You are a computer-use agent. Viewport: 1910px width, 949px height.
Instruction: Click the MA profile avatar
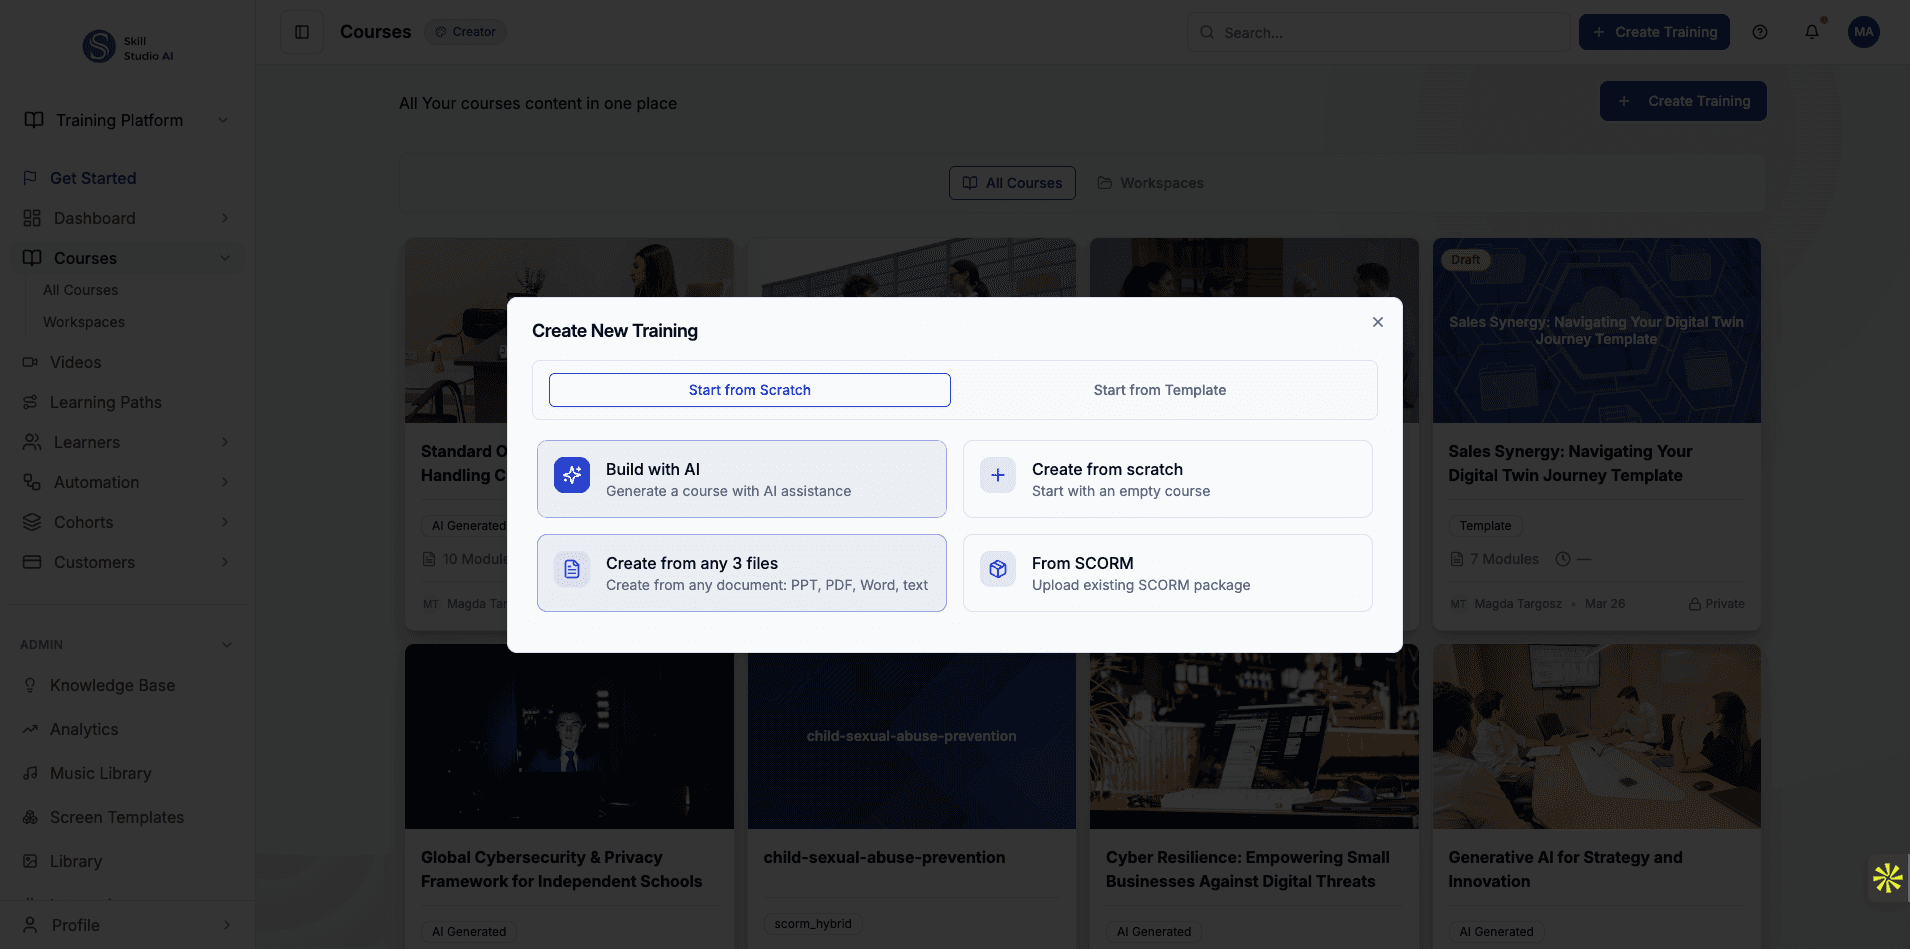(1864, 32)
